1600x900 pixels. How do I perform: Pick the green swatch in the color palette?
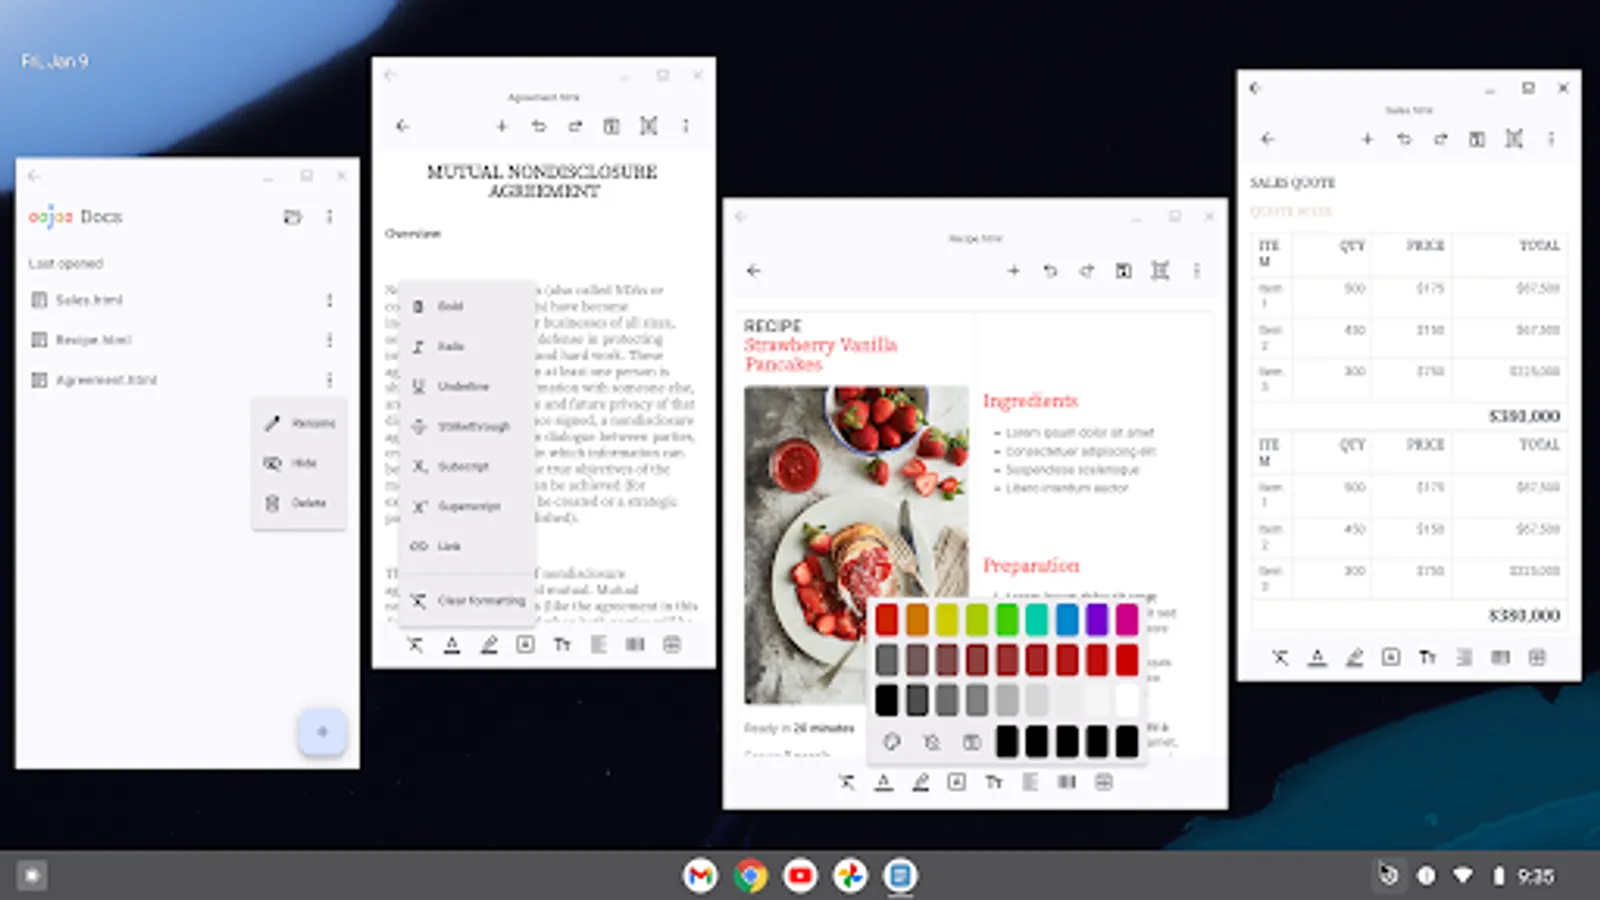1007,618
